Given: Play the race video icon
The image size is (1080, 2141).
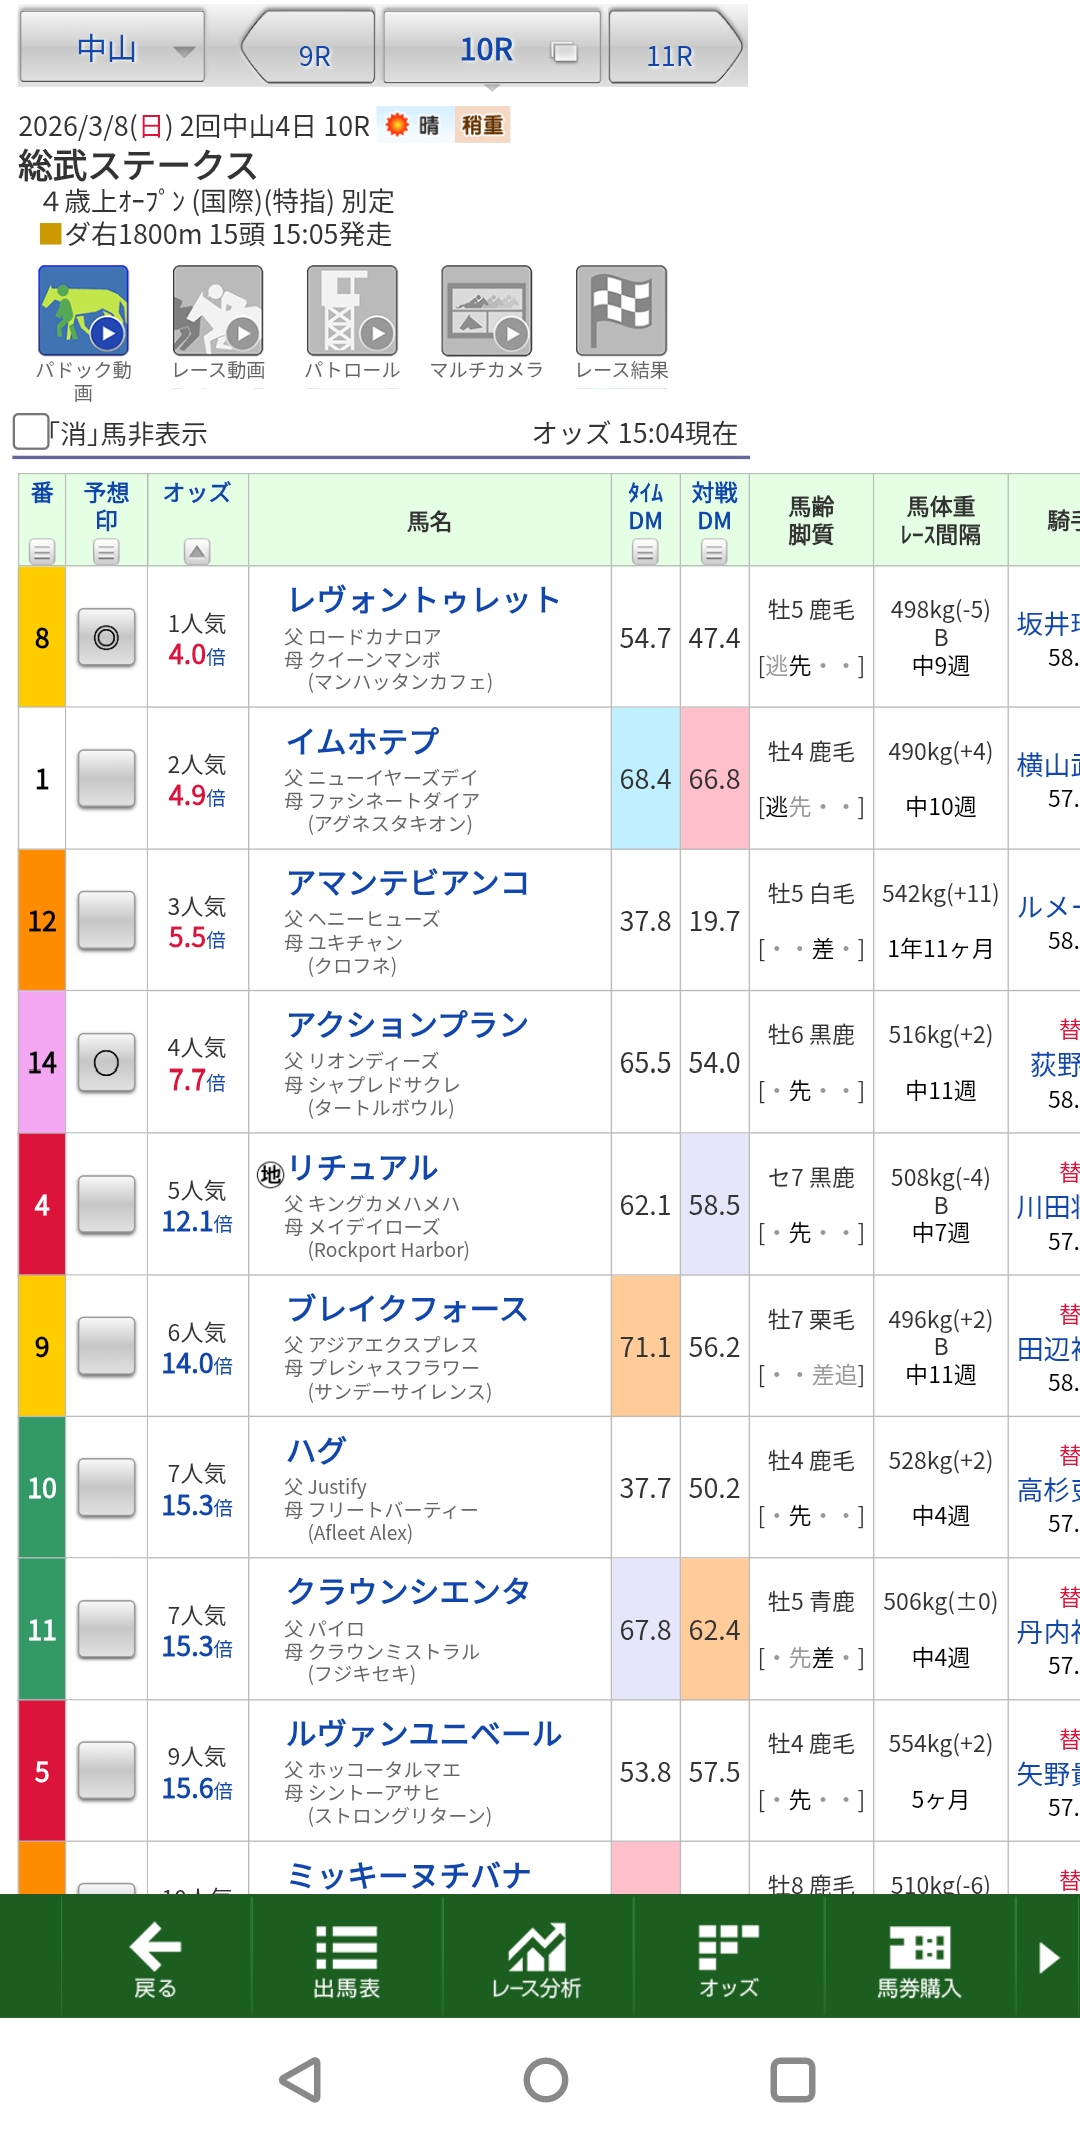Looking at the screenshot, I should pyautogui.click(x=217, y=311).
